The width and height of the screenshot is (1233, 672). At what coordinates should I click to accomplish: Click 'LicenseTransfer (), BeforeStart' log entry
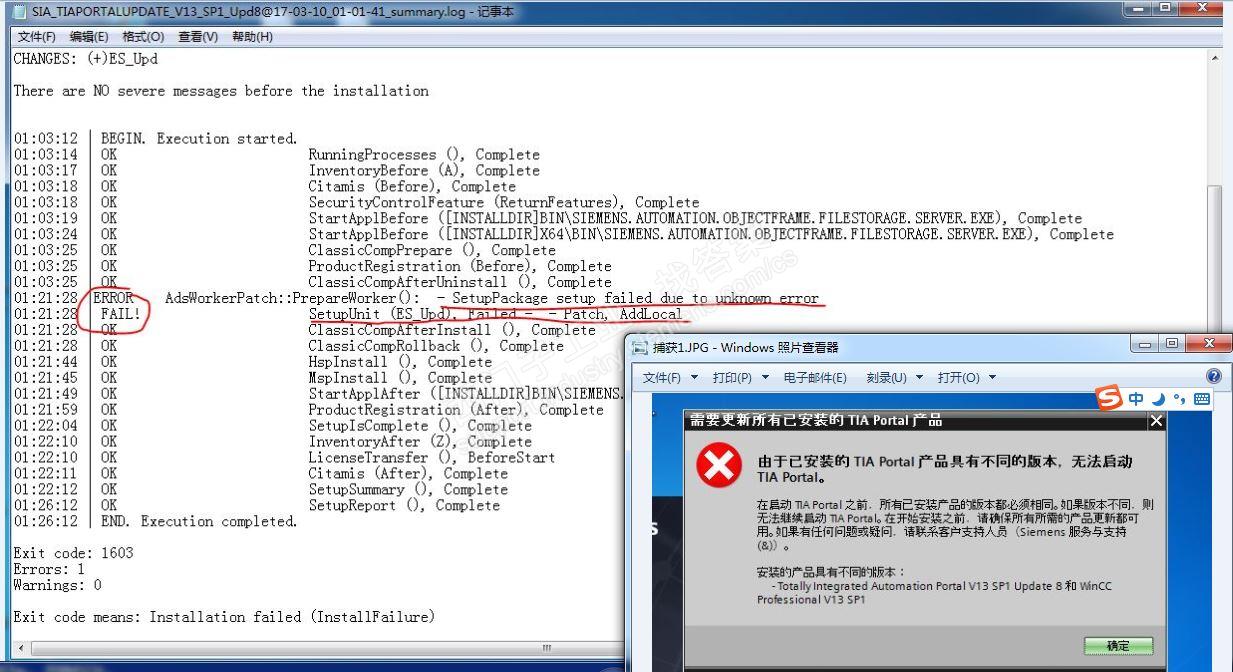tap(432, 458)
